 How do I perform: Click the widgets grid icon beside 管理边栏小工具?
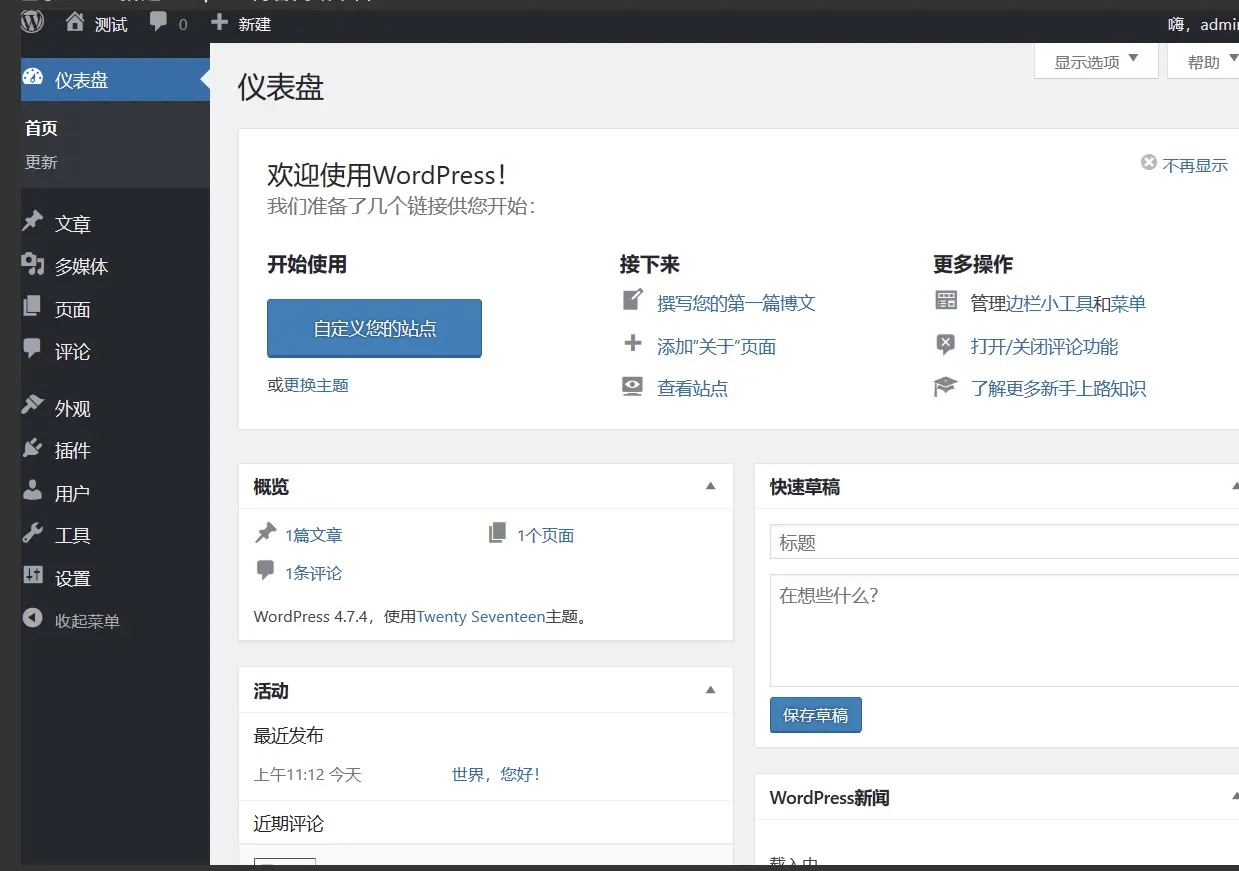(x=946, y=300)
